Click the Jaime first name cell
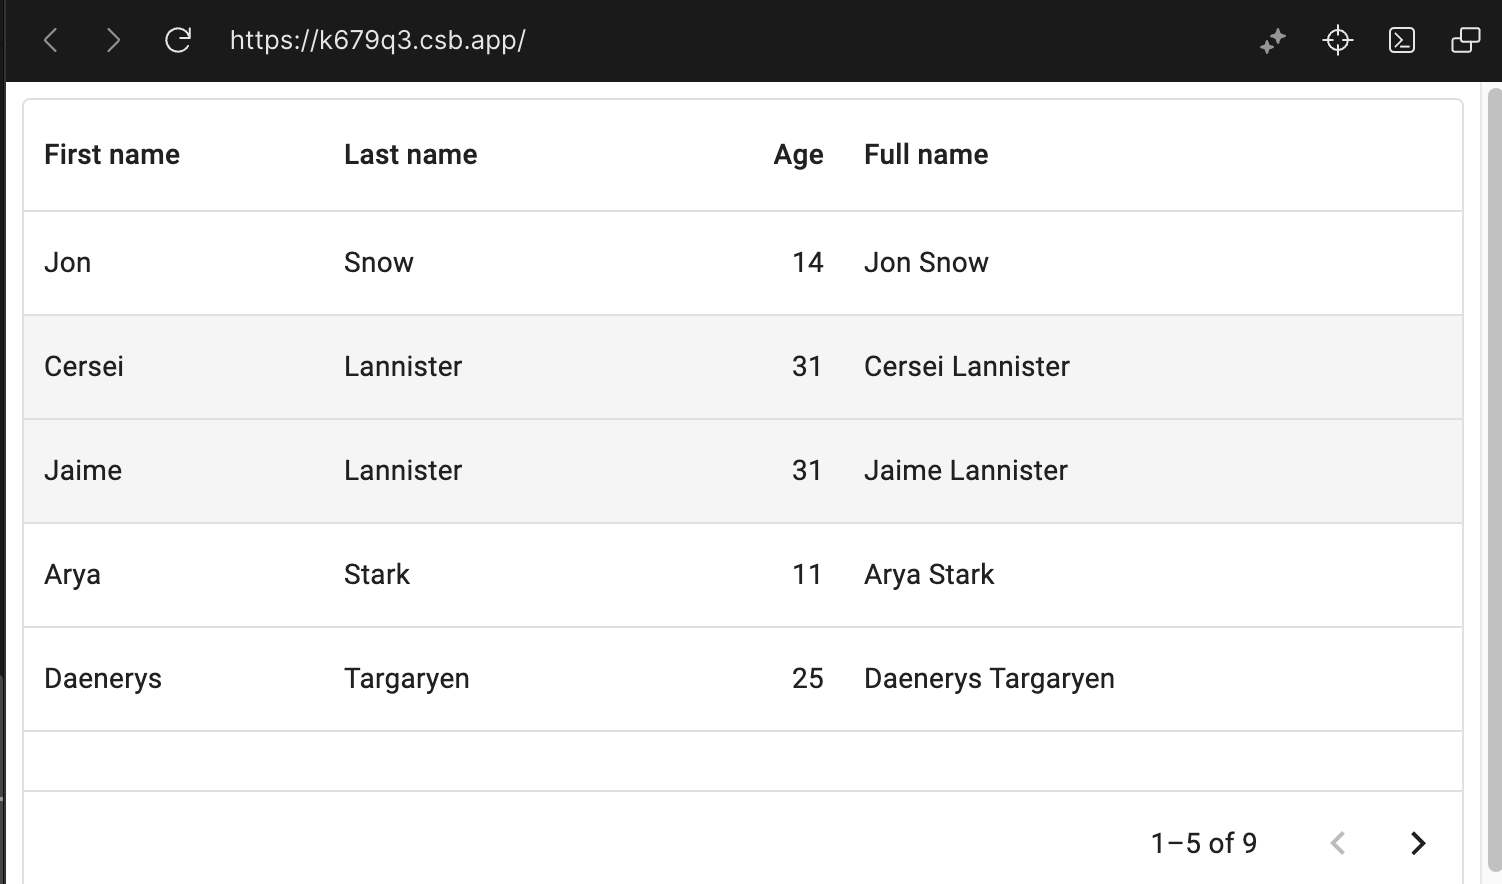This screenshot has height=884, width=1502. [83, 471]
